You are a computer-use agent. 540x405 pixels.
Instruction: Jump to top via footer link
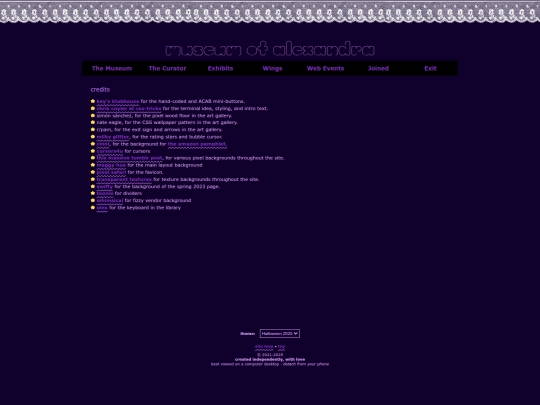click(x=281, y=346)
